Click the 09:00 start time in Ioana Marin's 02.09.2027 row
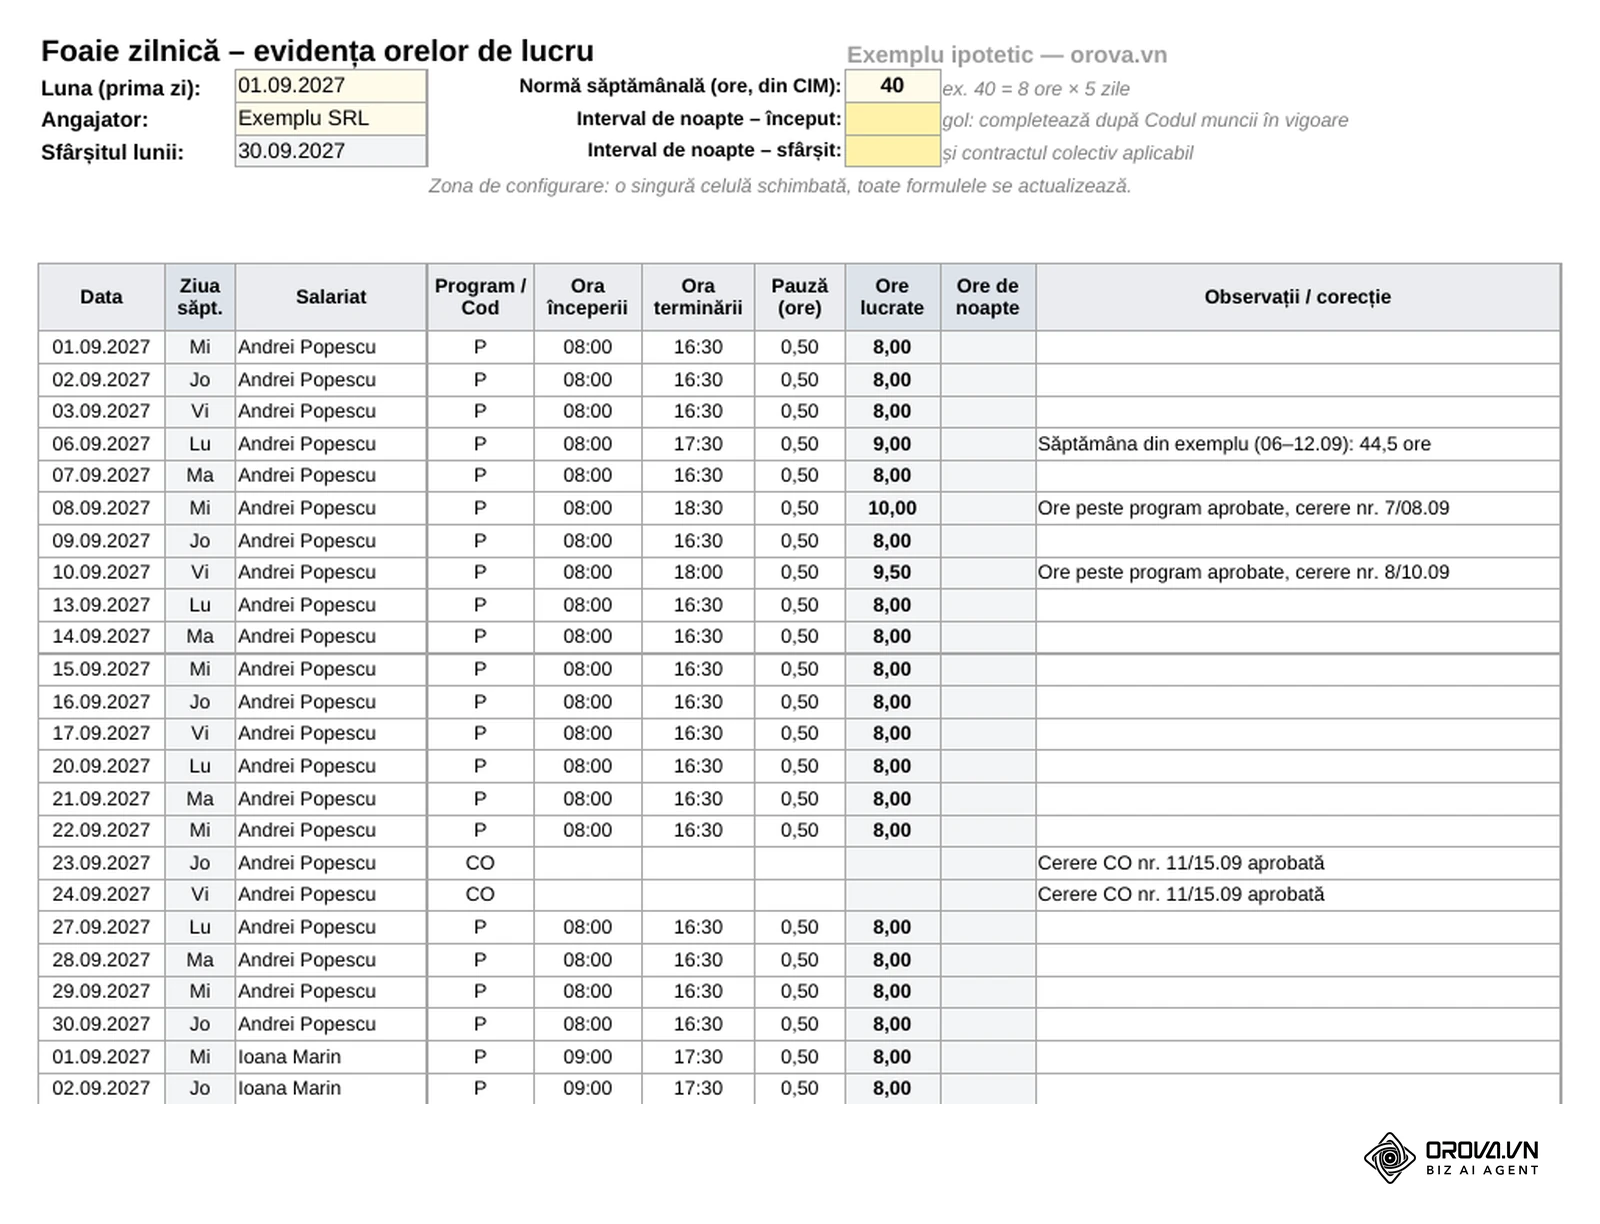1600x1224 pixels. (587, 1088)
